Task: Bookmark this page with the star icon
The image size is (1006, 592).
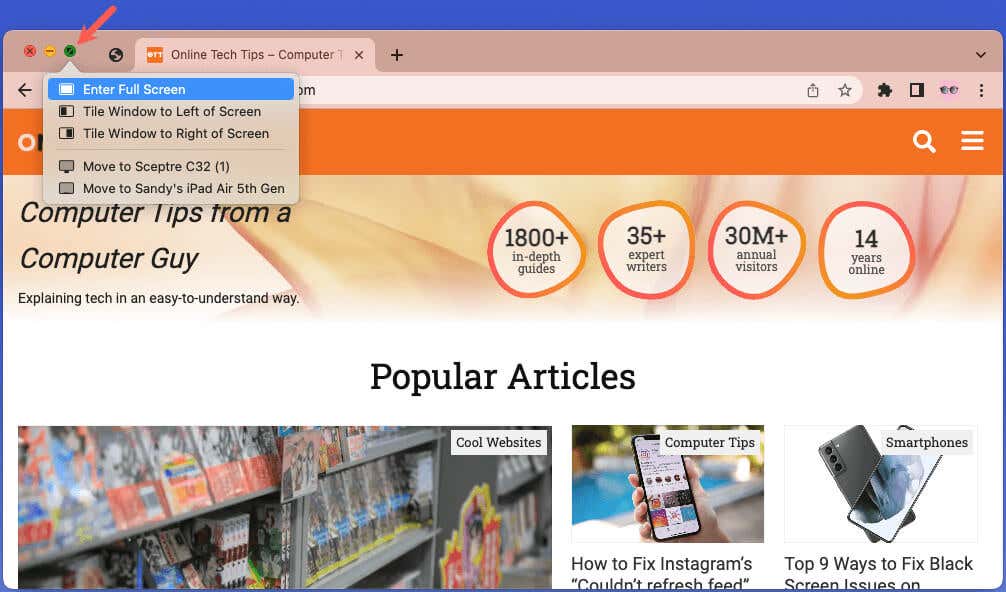Action: (x=845, y=90)
